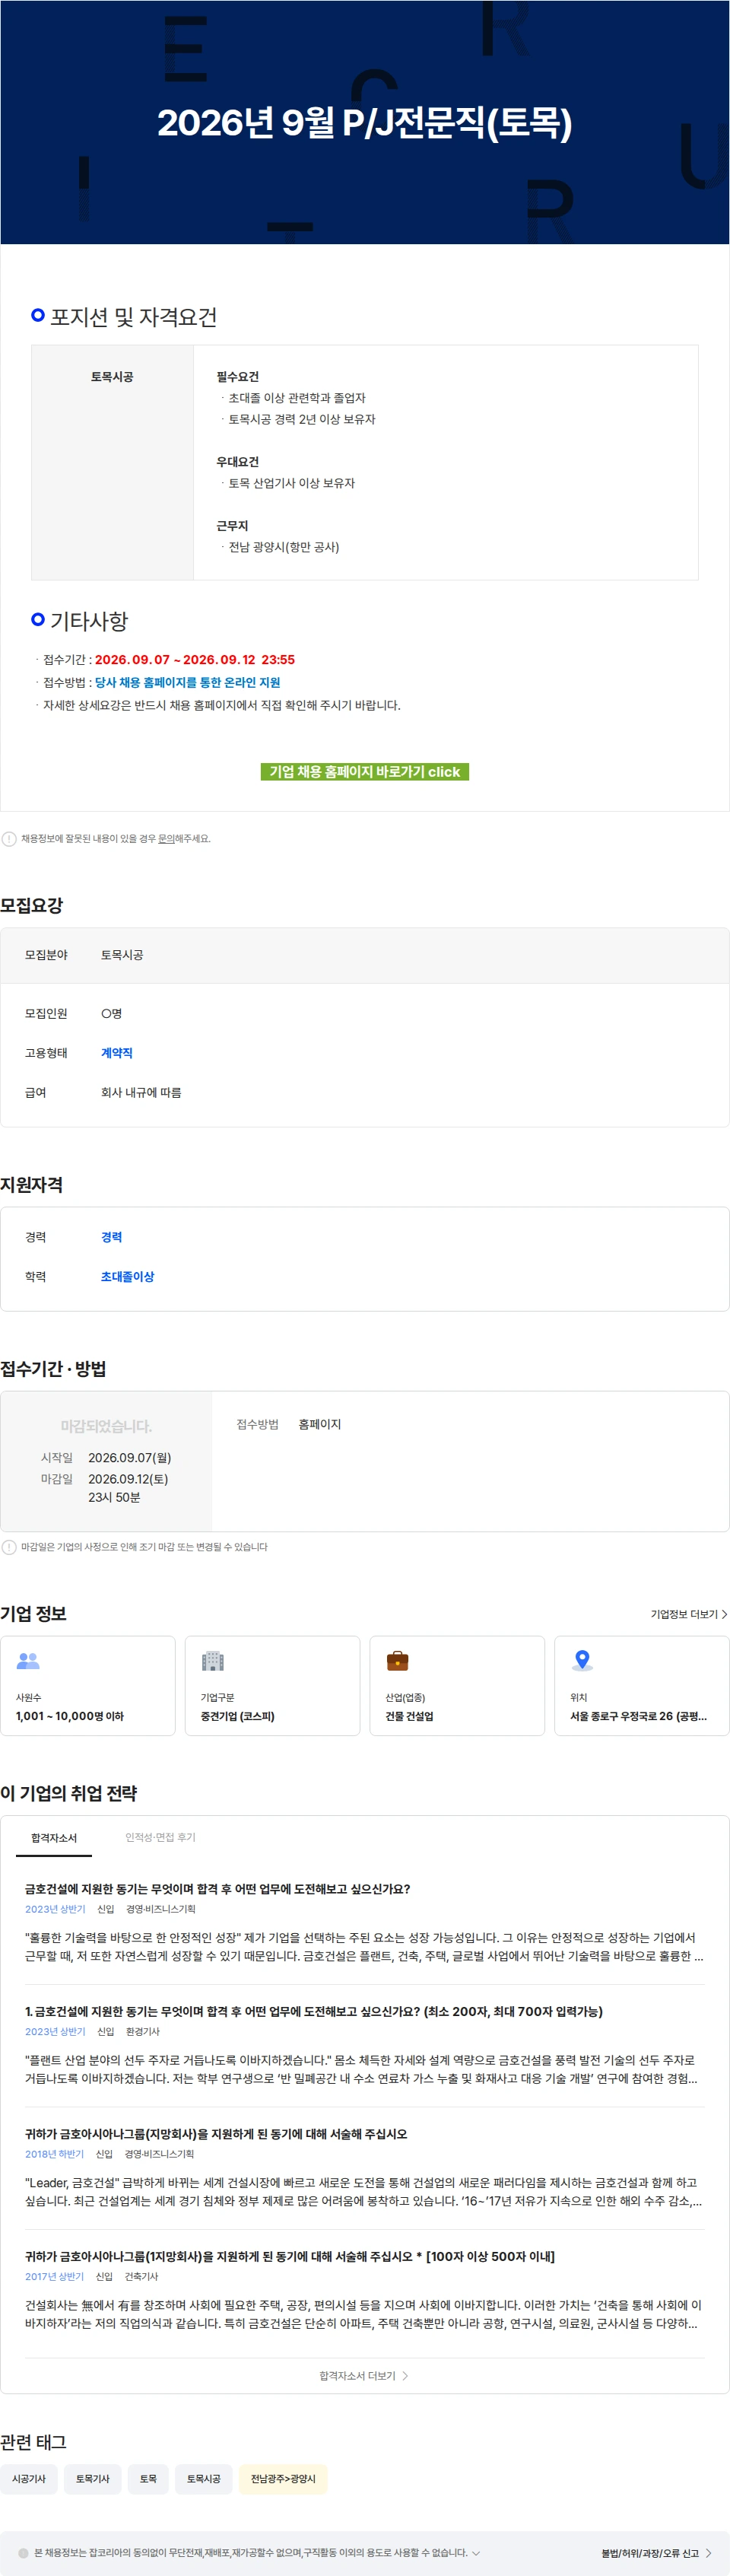The width and height of the screenshot is (730, 2576).
Task: Click the location pin icon
Action: 582,1660
